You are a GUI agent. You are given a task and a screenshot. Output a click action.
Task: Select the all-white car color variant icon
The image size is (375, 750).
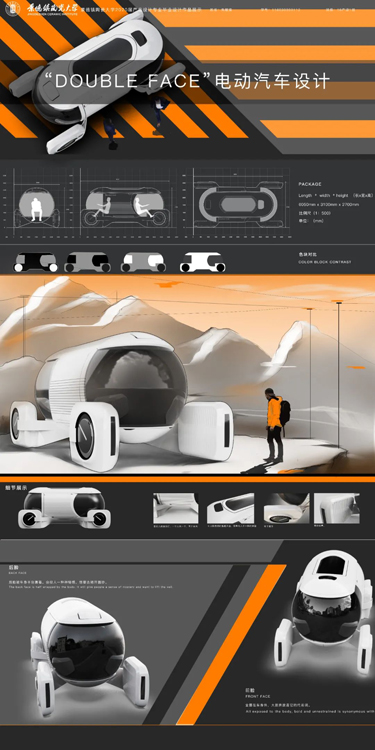click(x=202, y=262)
